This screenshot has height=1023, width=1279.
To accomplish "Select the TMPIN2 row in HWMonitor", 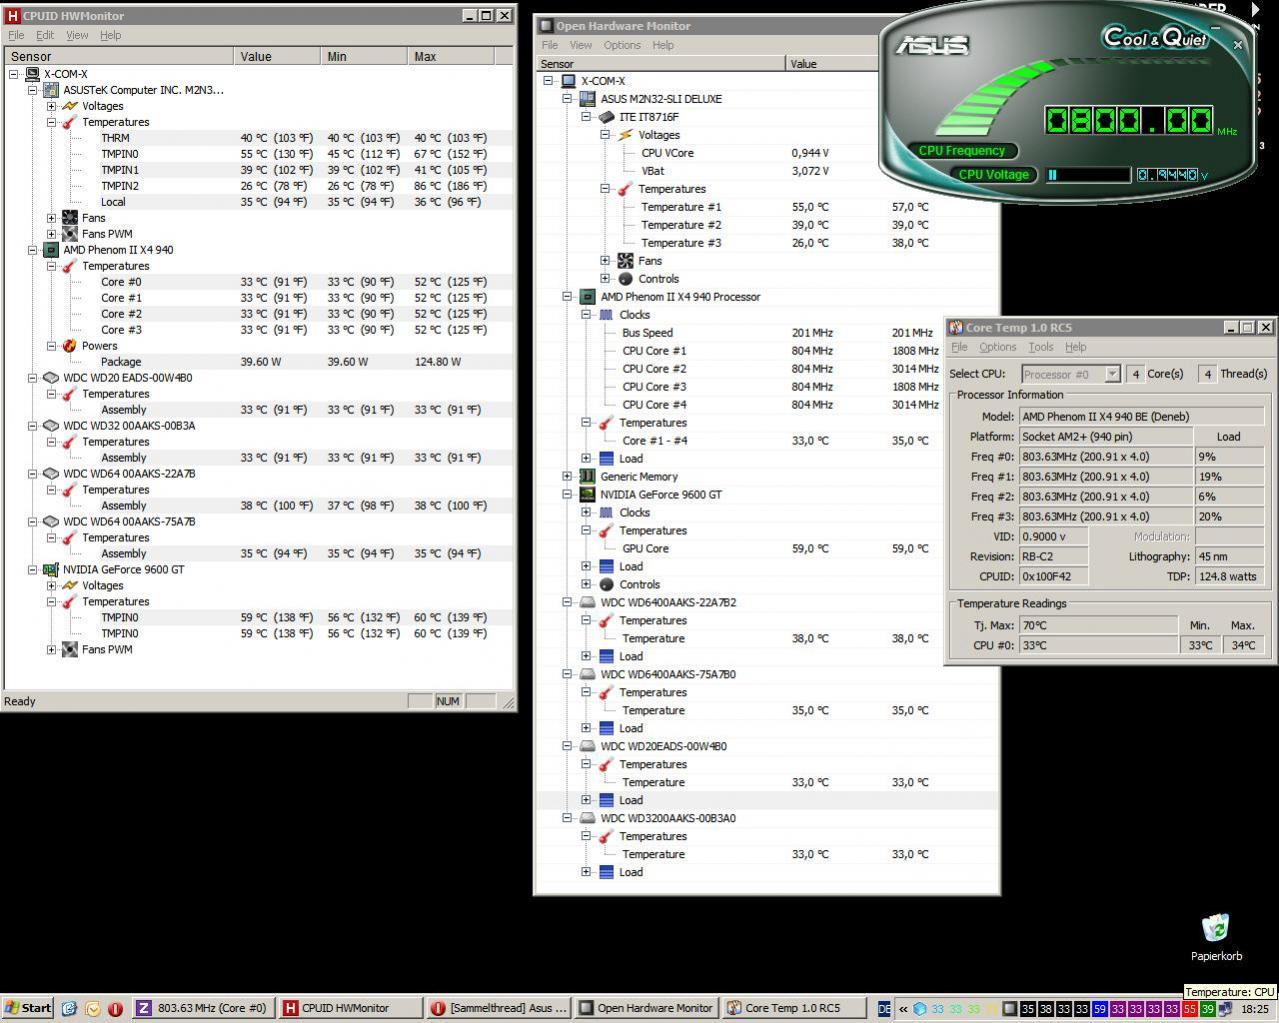I will point(258,186).
